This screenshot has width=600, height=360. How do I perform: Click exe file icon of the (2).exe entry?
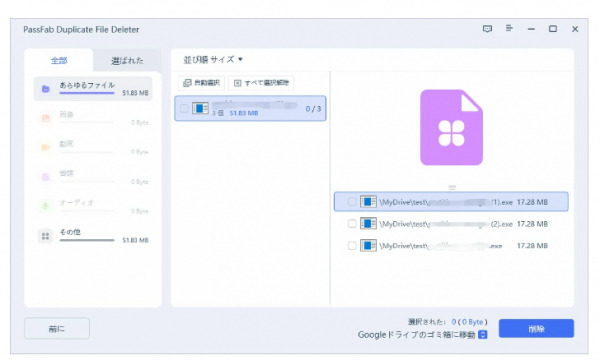(x=368, y=223)
